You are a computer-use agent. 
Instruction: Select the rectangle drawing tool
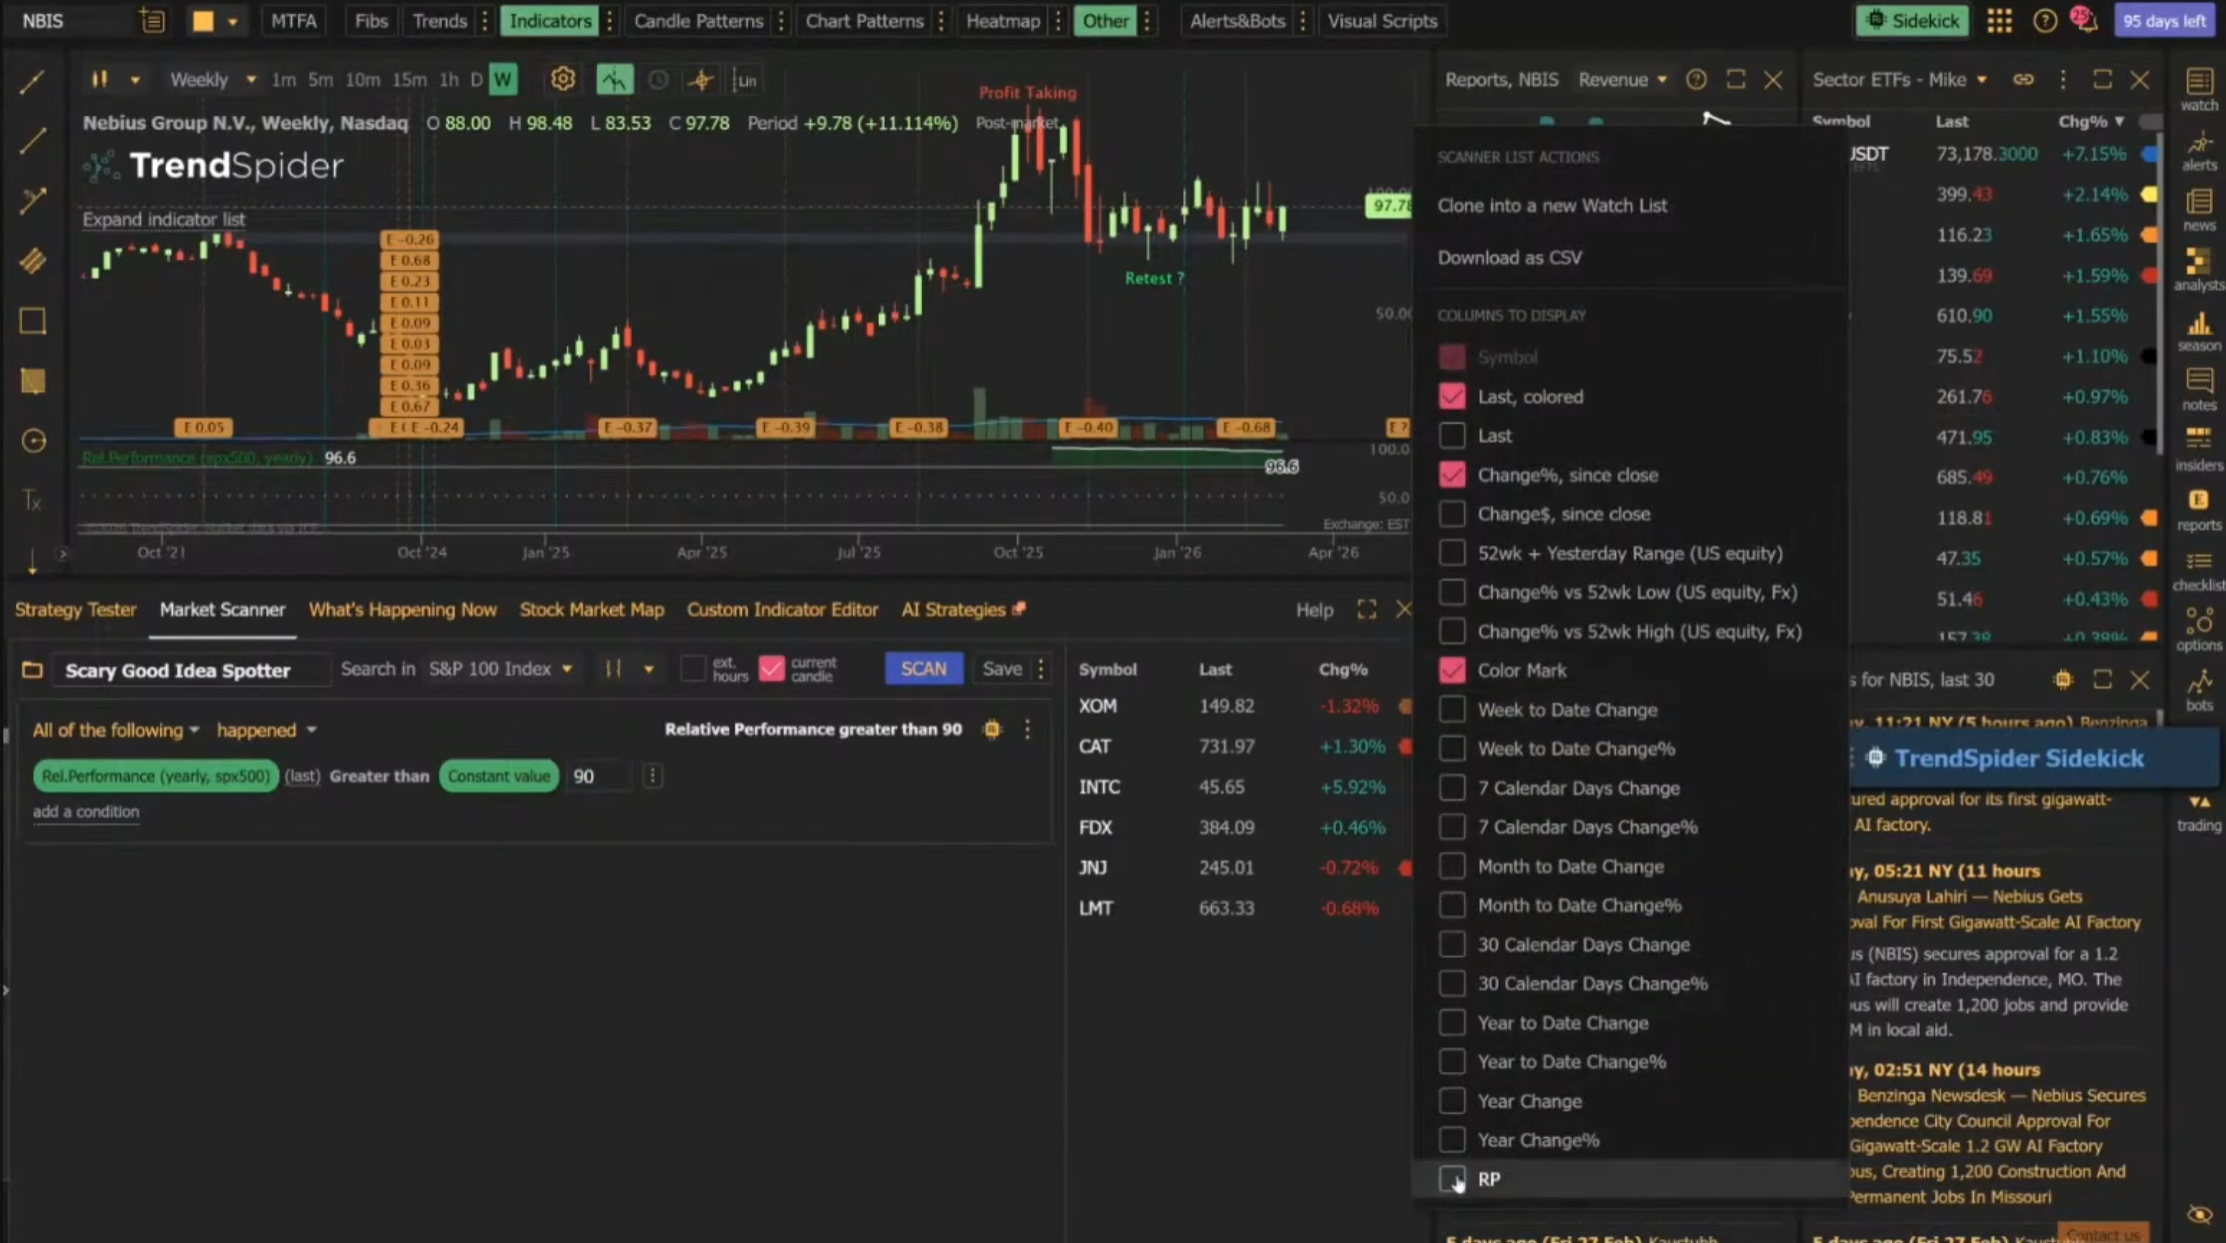pyautogui.click(x=33, y=321)
